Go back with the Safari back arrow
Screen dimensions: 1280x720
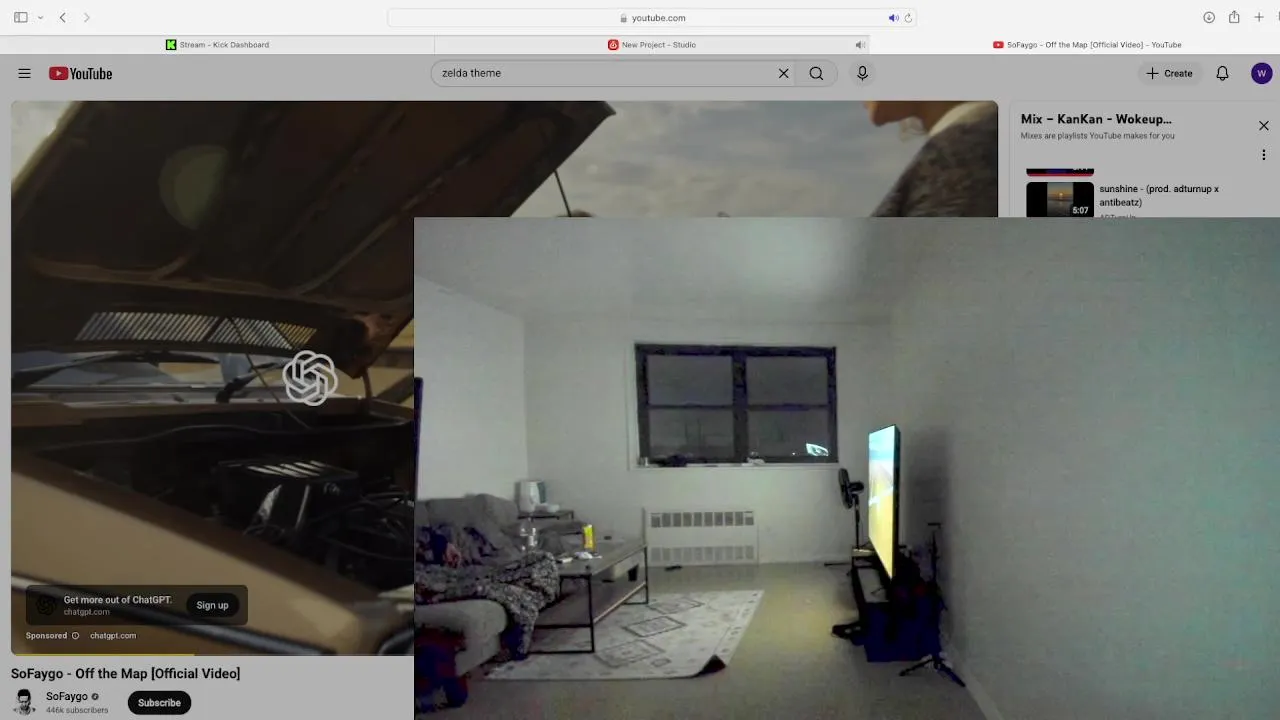[x=63, y=18]
